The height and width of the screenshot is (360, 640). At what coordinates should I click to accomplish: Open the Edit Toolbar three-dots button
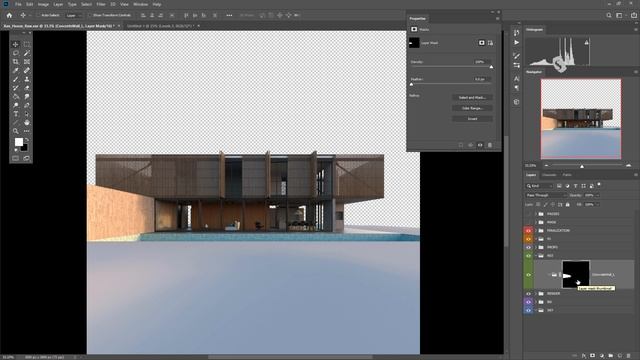click(x=27, y=131)
